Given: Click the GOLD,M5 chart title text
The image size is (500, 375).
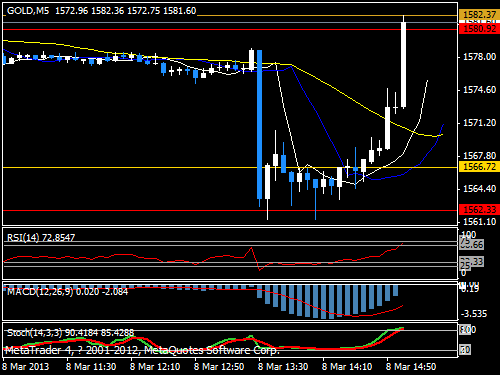Looking at the screenshot, I should (28, 11).
